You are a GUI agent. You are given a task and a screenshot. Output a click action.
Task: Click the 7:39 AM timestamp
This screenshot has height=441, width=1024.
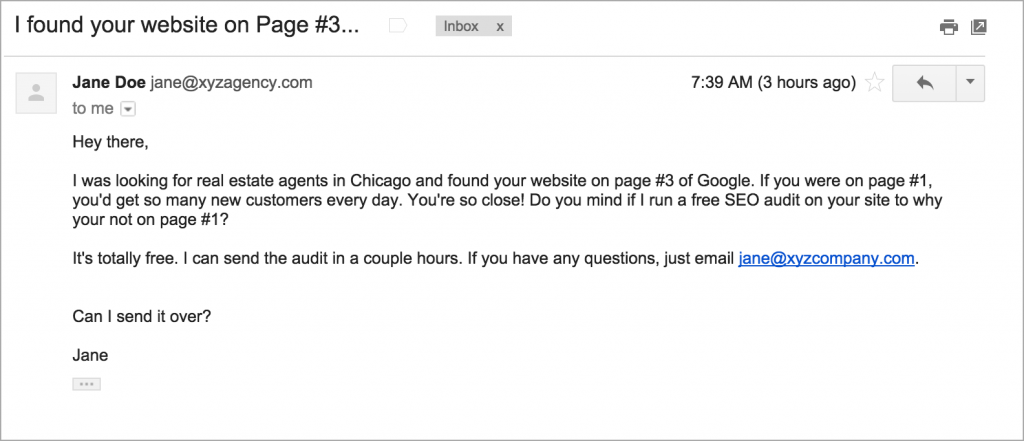(x=772, y=83)
